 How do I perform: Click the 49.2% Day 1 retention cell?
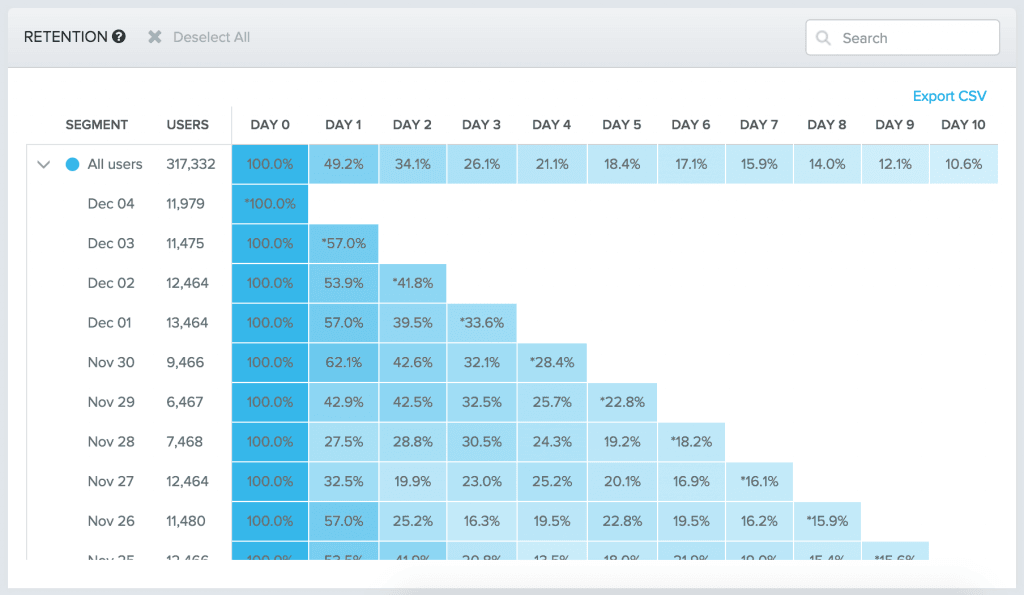[x=342, y=164]
